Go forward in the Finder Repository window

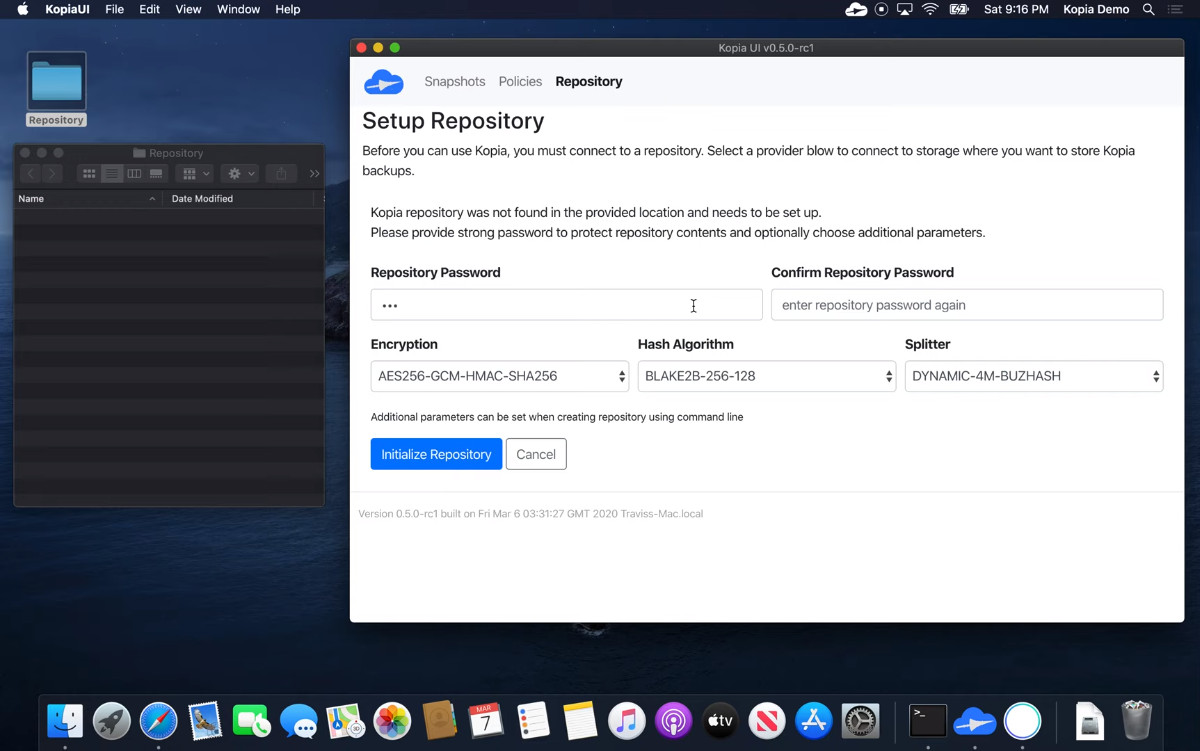click(x=52, y=173)
